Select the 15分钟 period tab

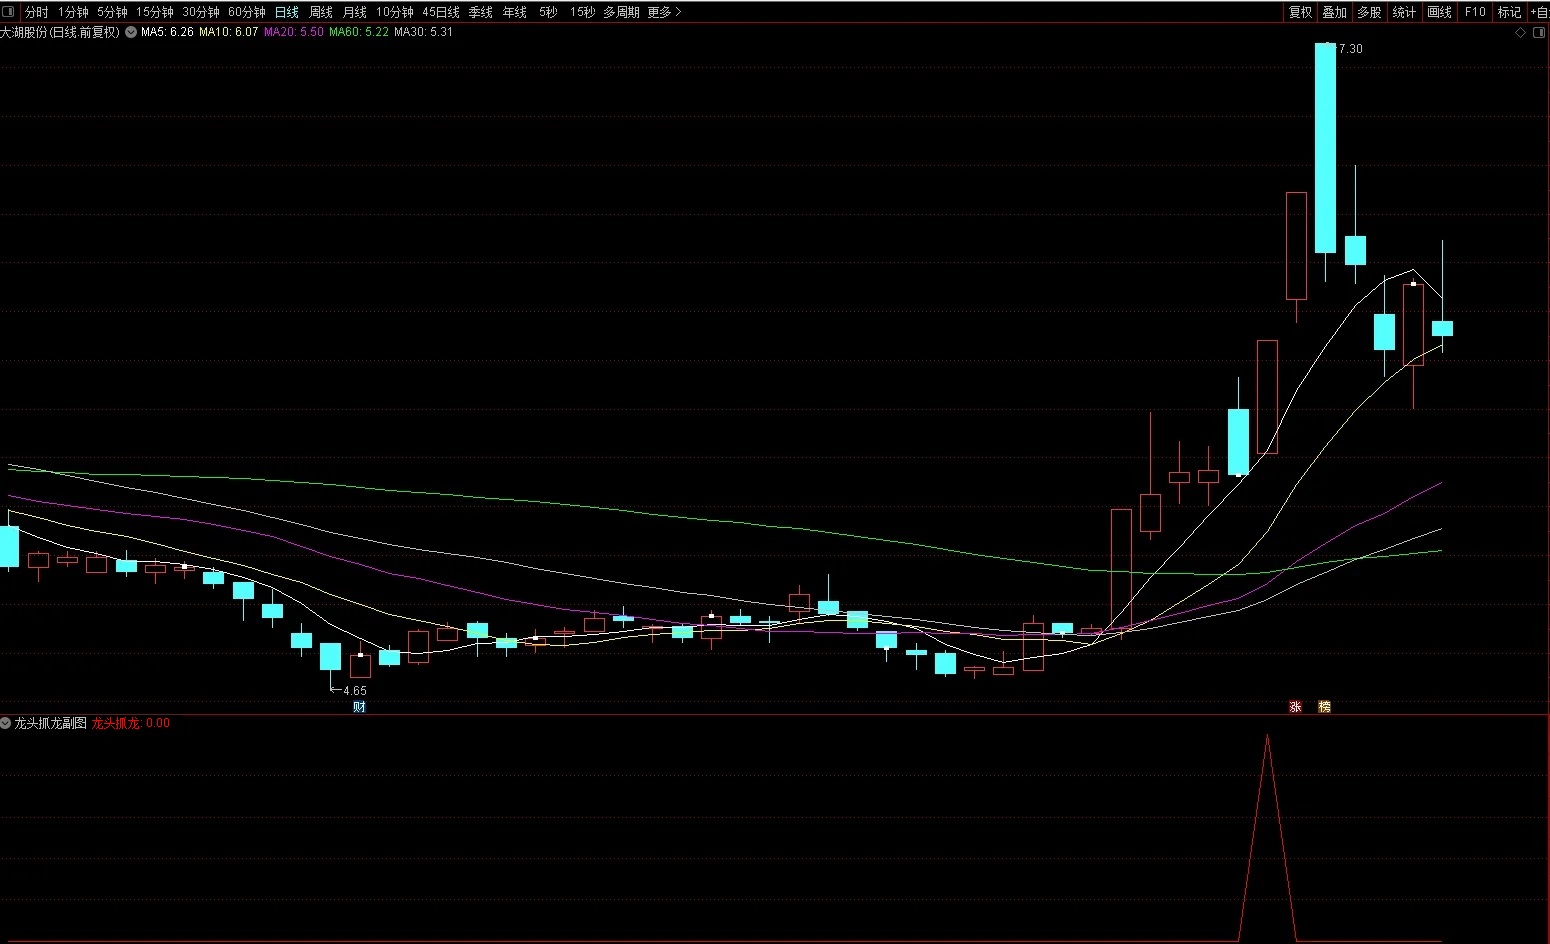[155, 12]
